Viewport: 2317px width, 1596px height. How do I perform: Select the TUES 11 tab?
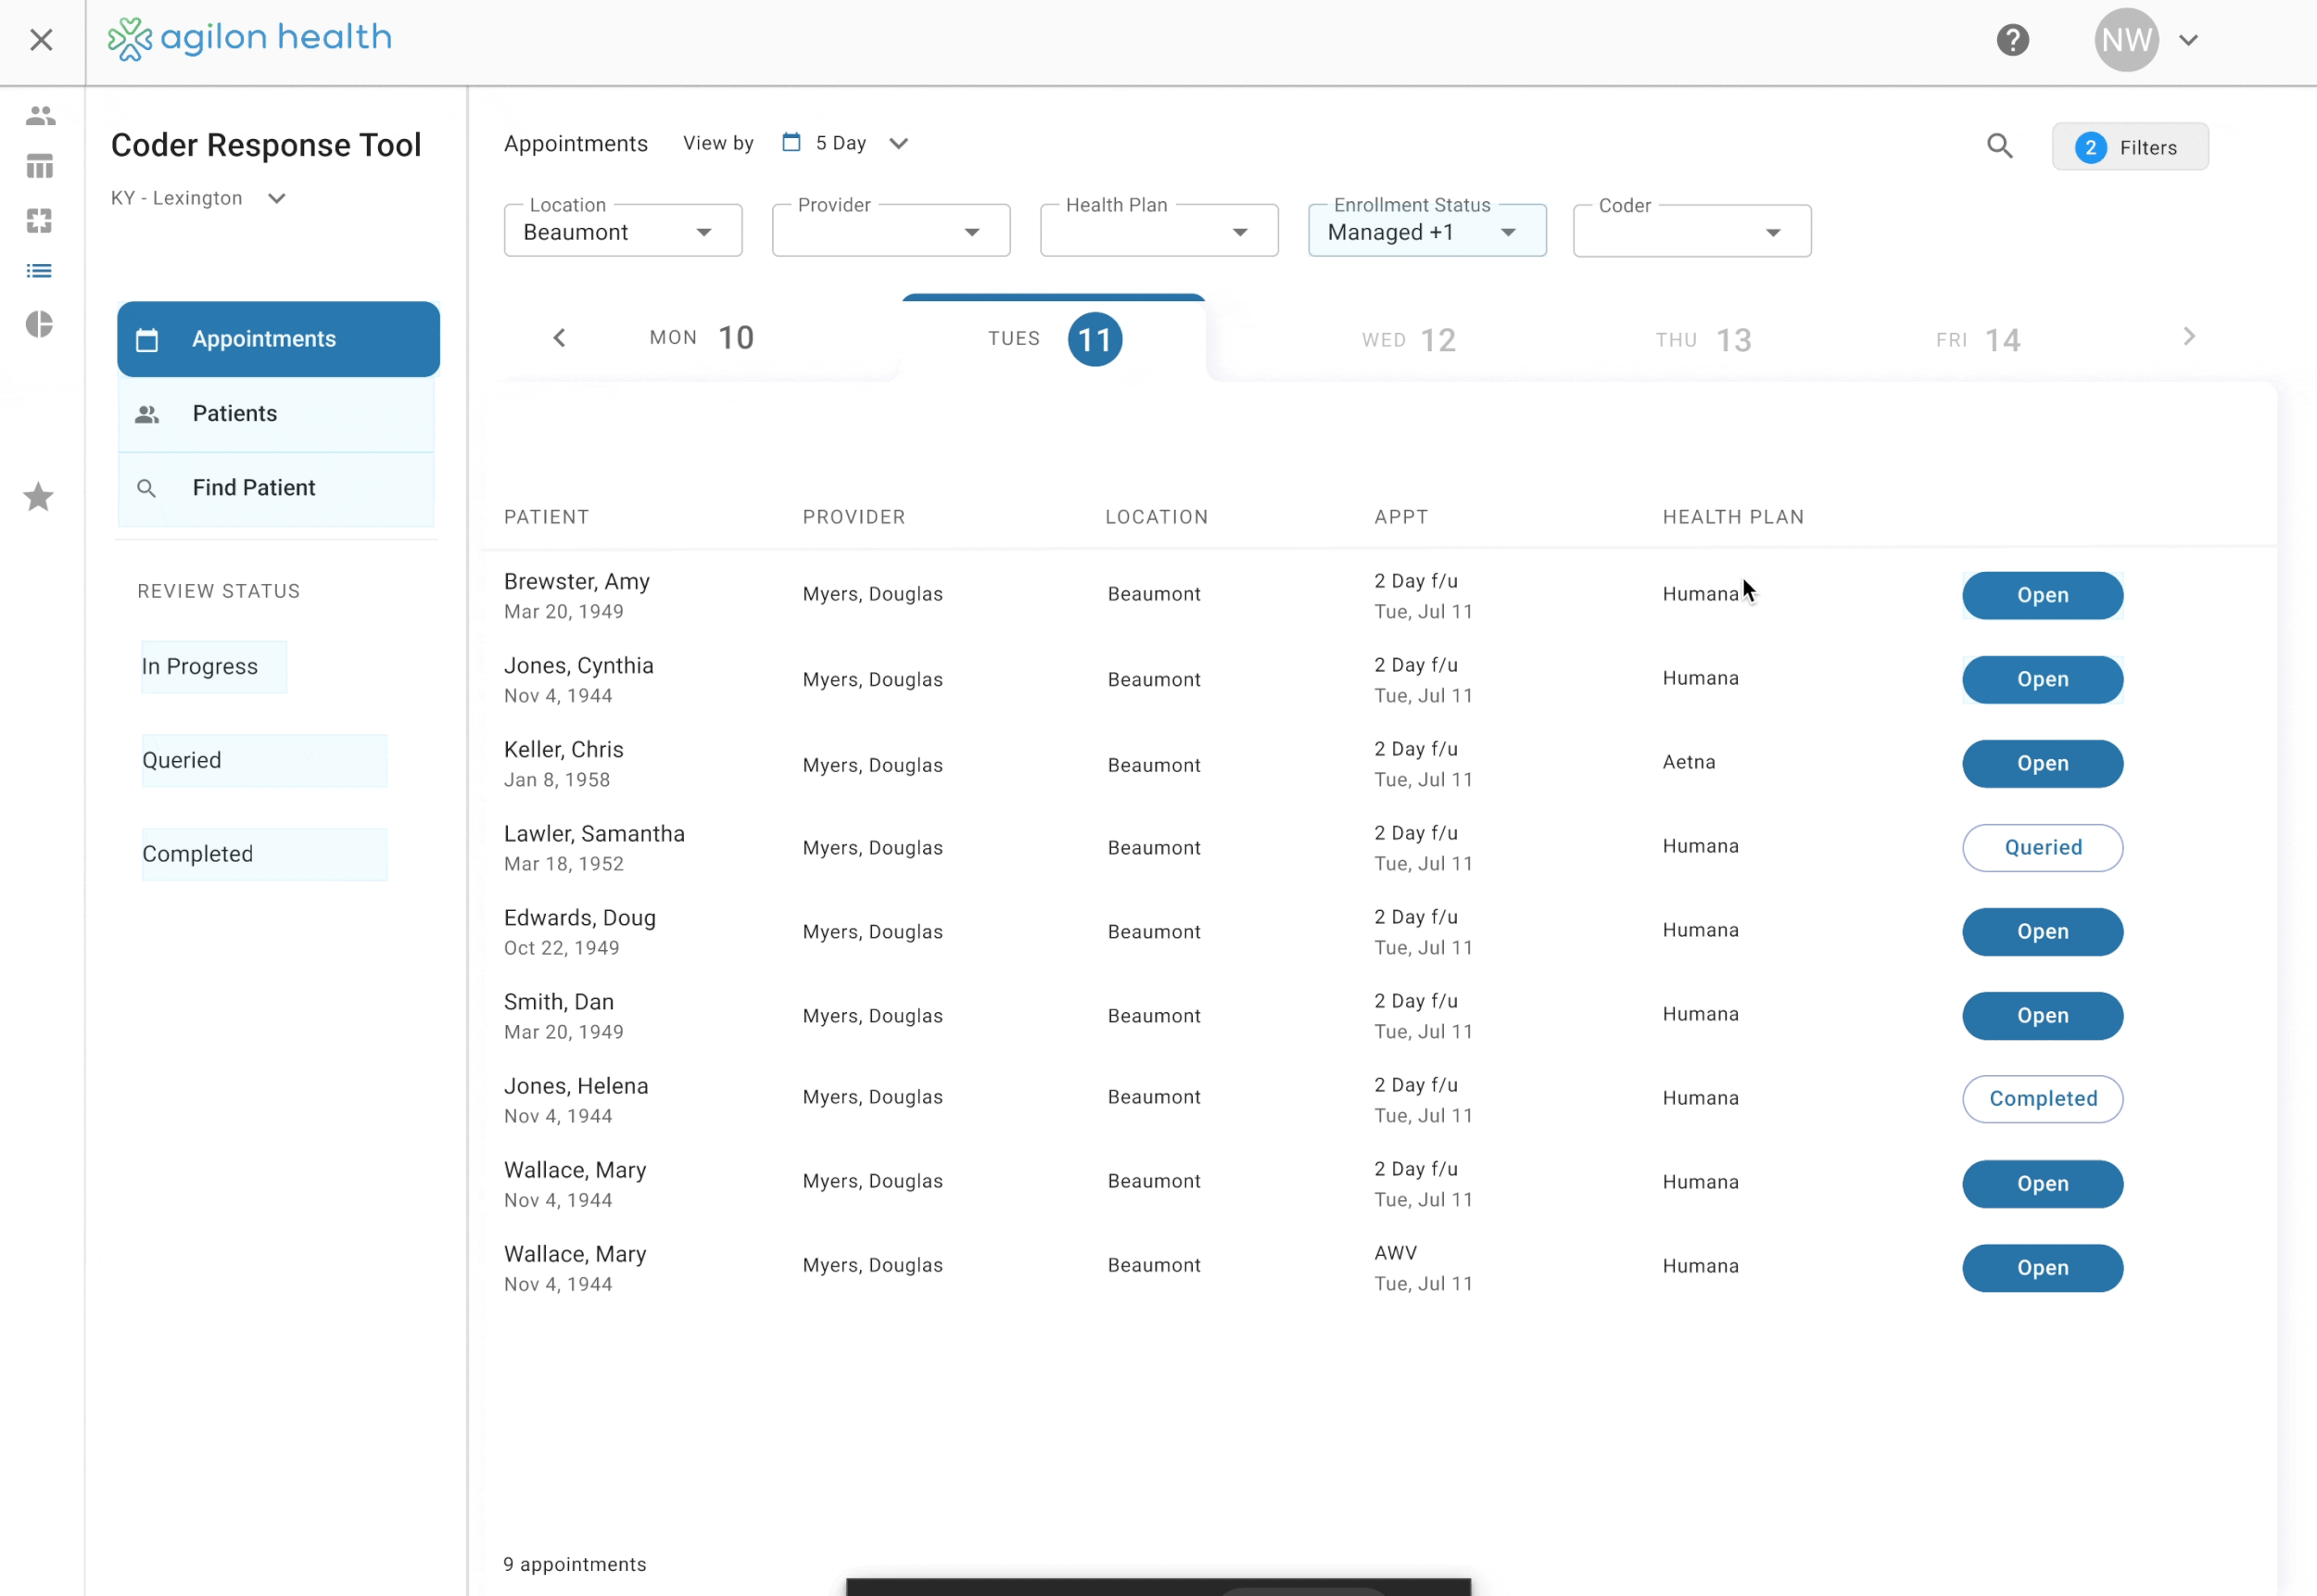(1054, 339)
